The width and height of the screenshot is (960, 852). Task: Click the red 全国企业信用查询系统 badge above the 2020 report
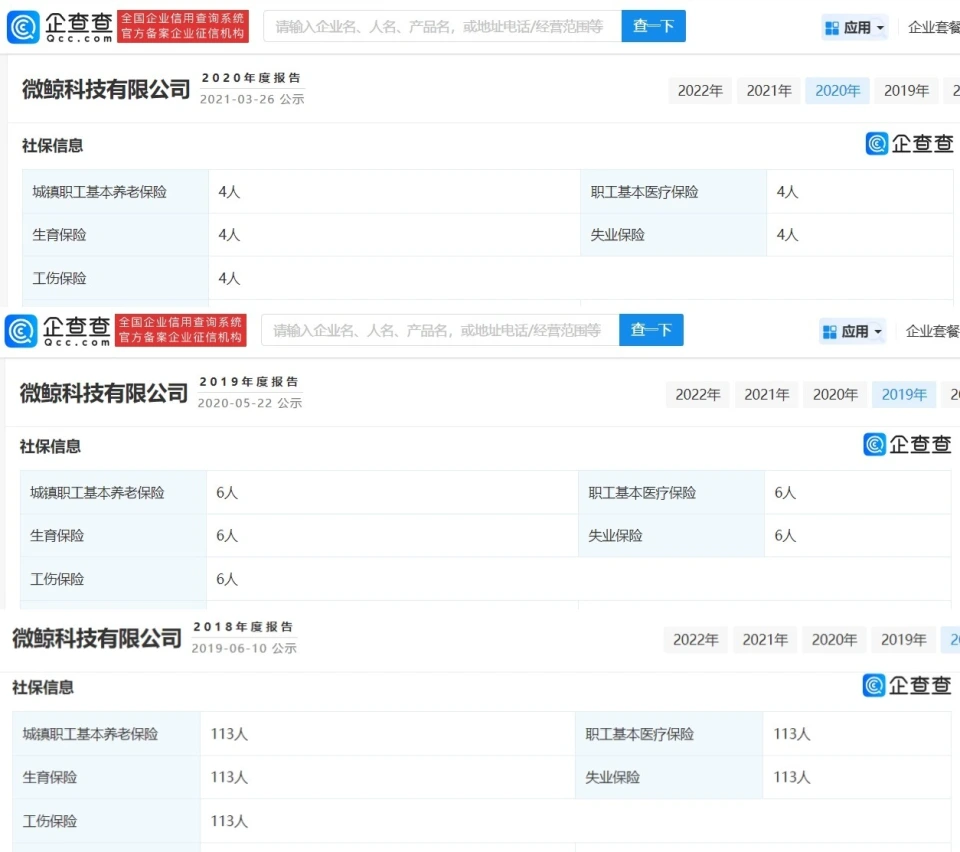[x=182, y=27]
